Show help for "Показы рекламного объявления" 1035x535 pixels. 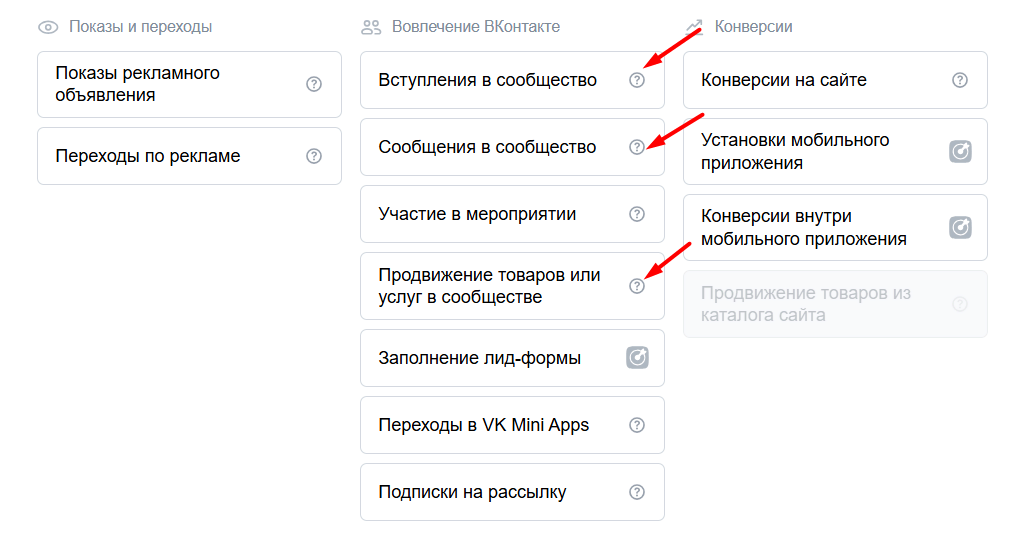(x=314, y=84)
